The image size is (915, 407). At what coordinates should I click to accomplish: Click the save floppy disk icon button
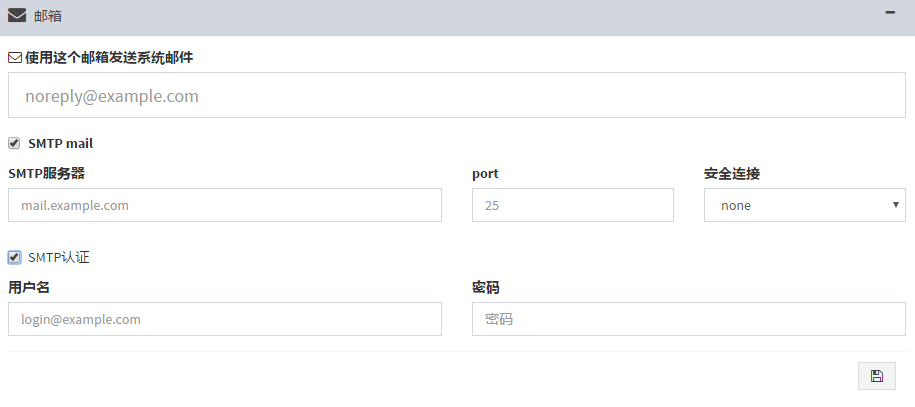click(876, 376)
